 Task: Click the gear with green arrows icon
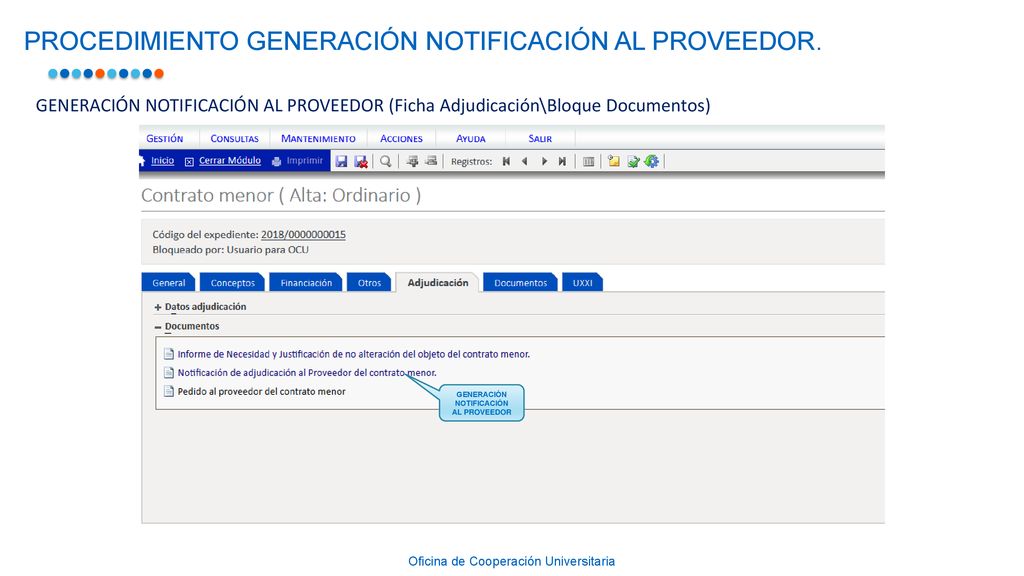tap(651, 161)
